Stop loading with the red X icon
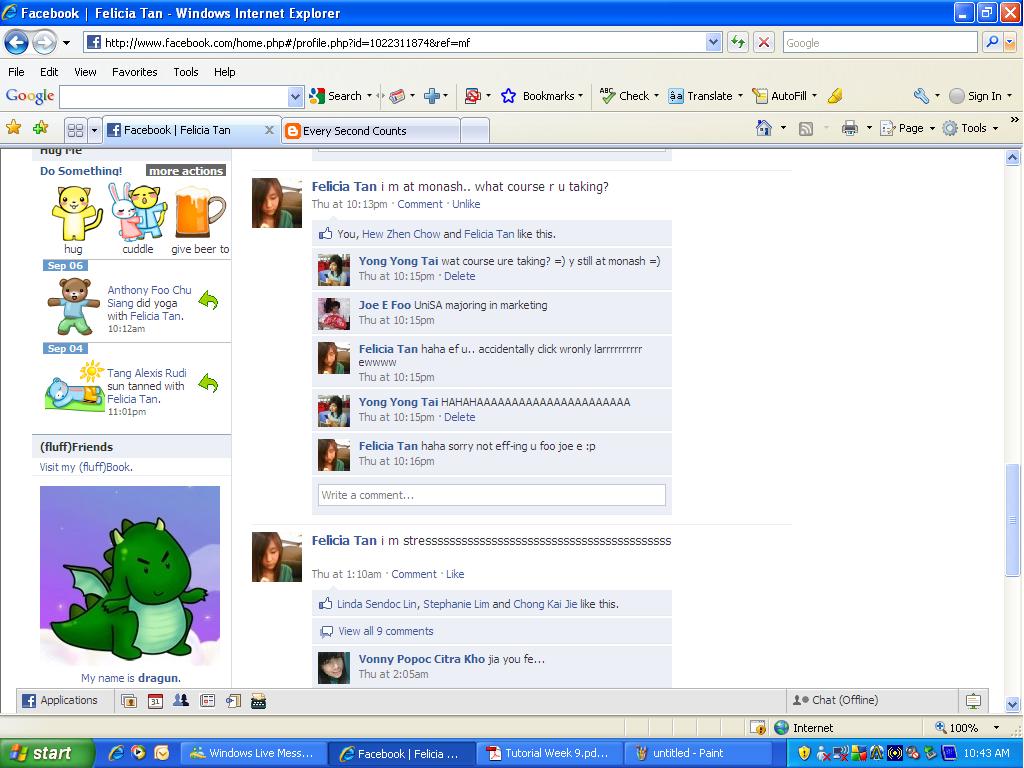The image size is (1024, 768). click(x=763, y=43)
